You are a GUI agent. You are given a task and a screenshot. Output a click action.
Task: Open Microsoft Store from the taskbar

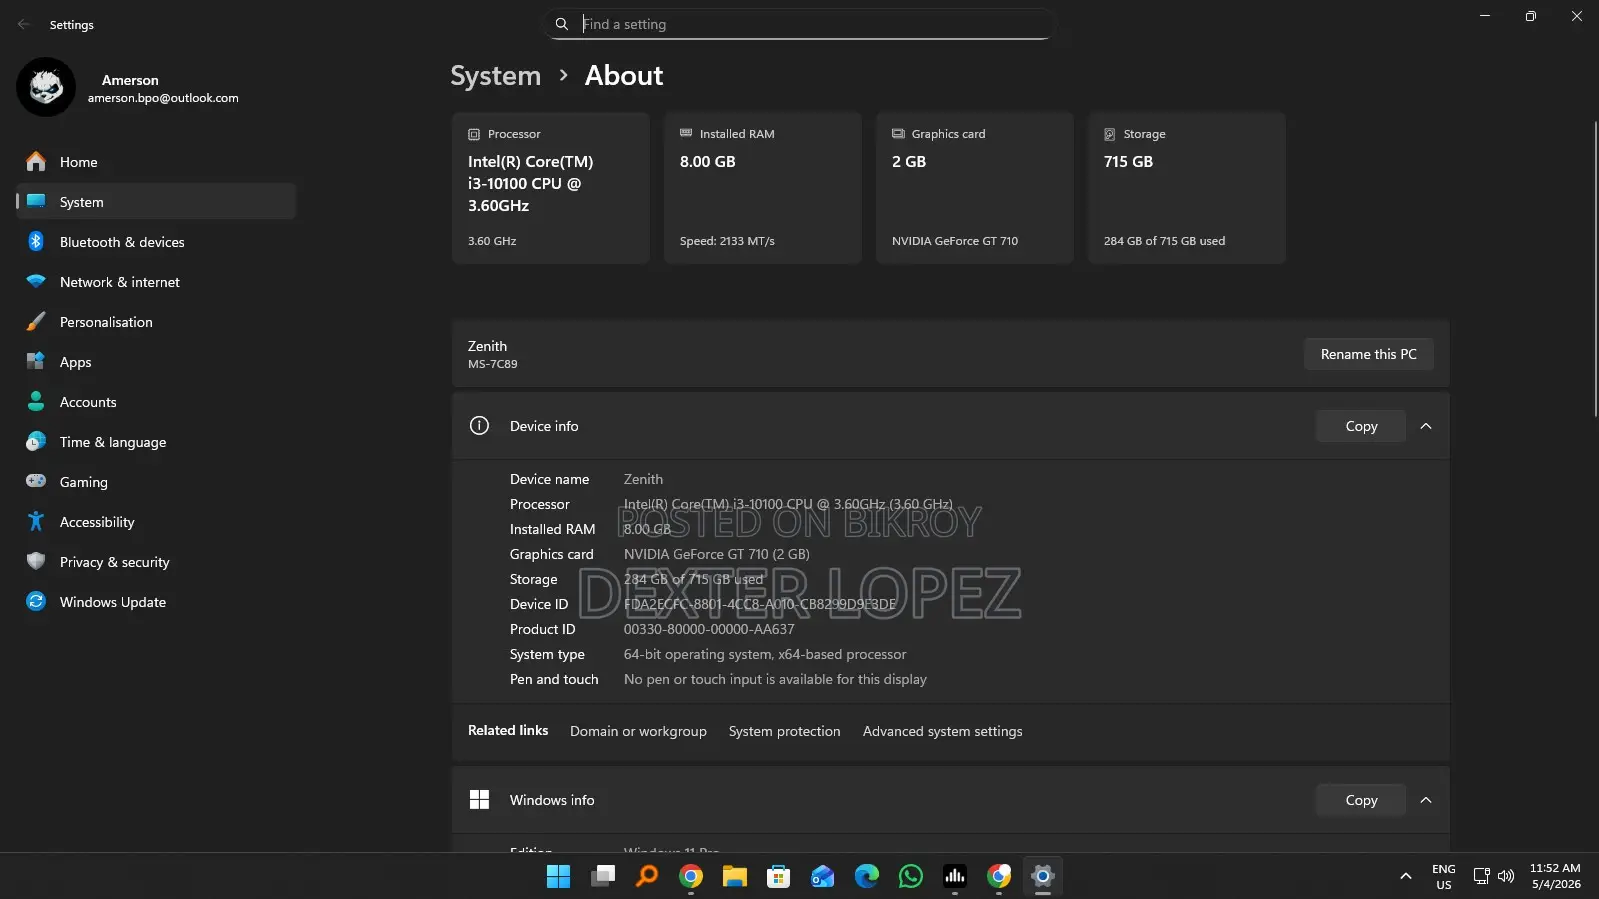[x=779, y=876]
